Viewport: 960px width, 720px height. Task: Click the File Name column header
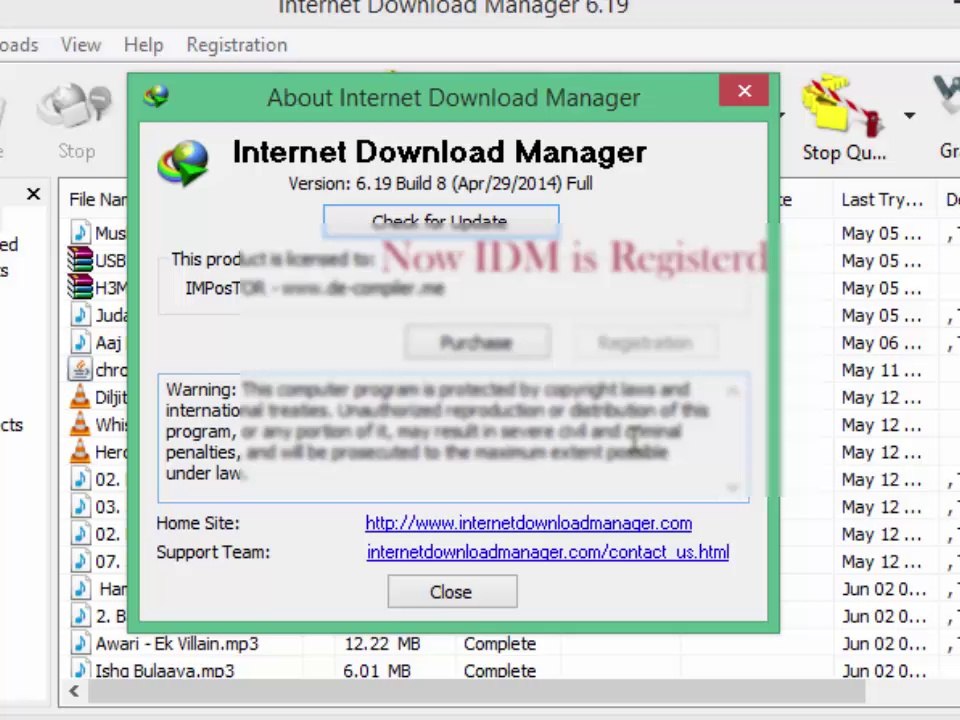click(98, 200)
